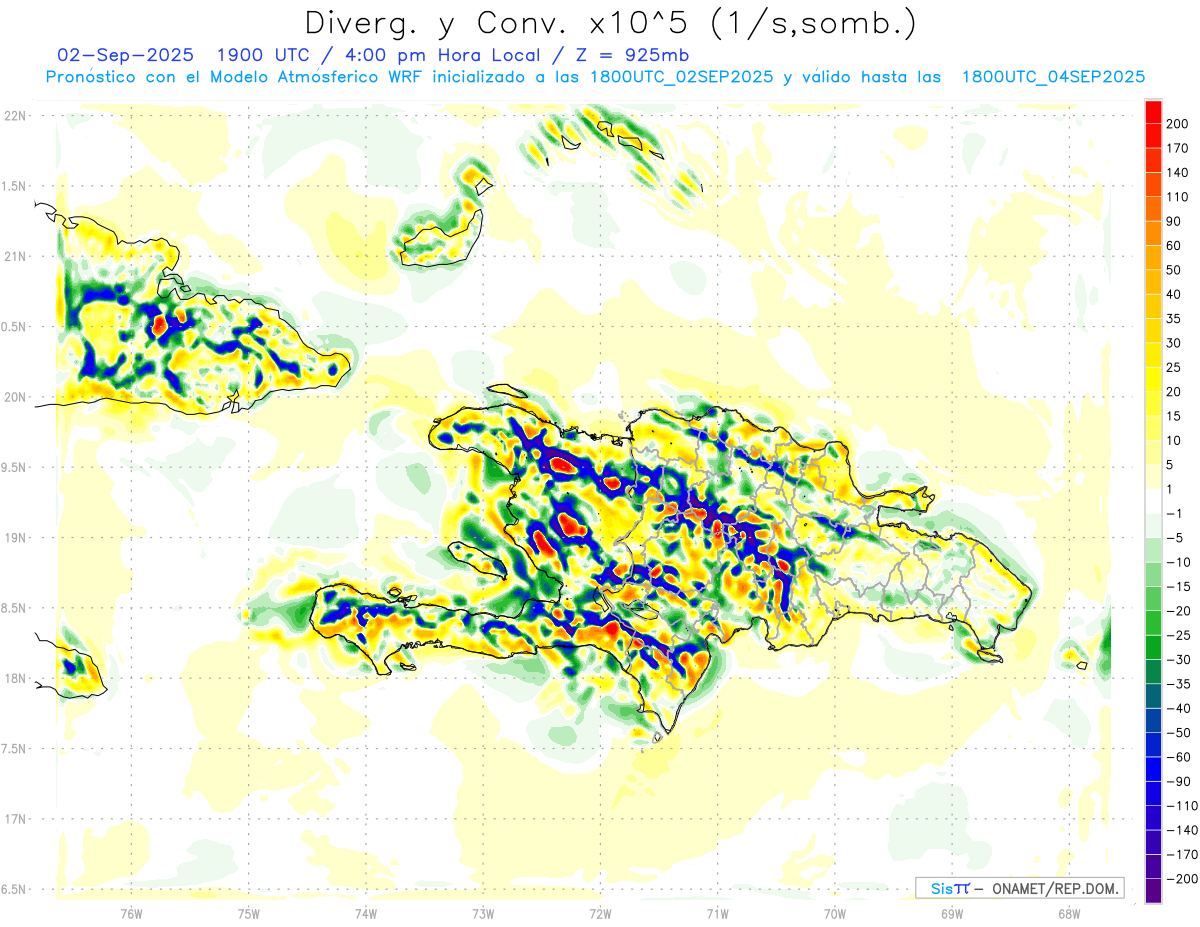Click the positive colorbar value '50'

[x=1173, y=270]
